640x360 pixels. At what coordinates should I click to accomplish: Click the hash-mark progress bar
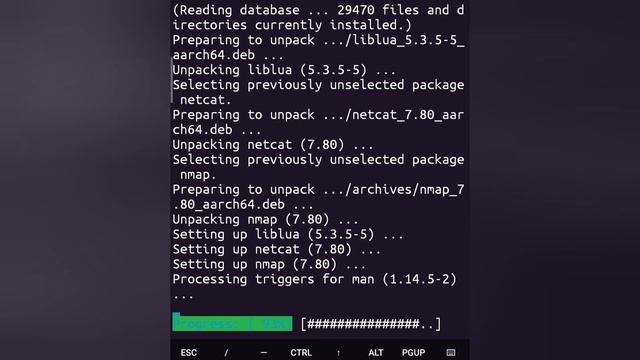pyautogui.click(x=371, y=324)
